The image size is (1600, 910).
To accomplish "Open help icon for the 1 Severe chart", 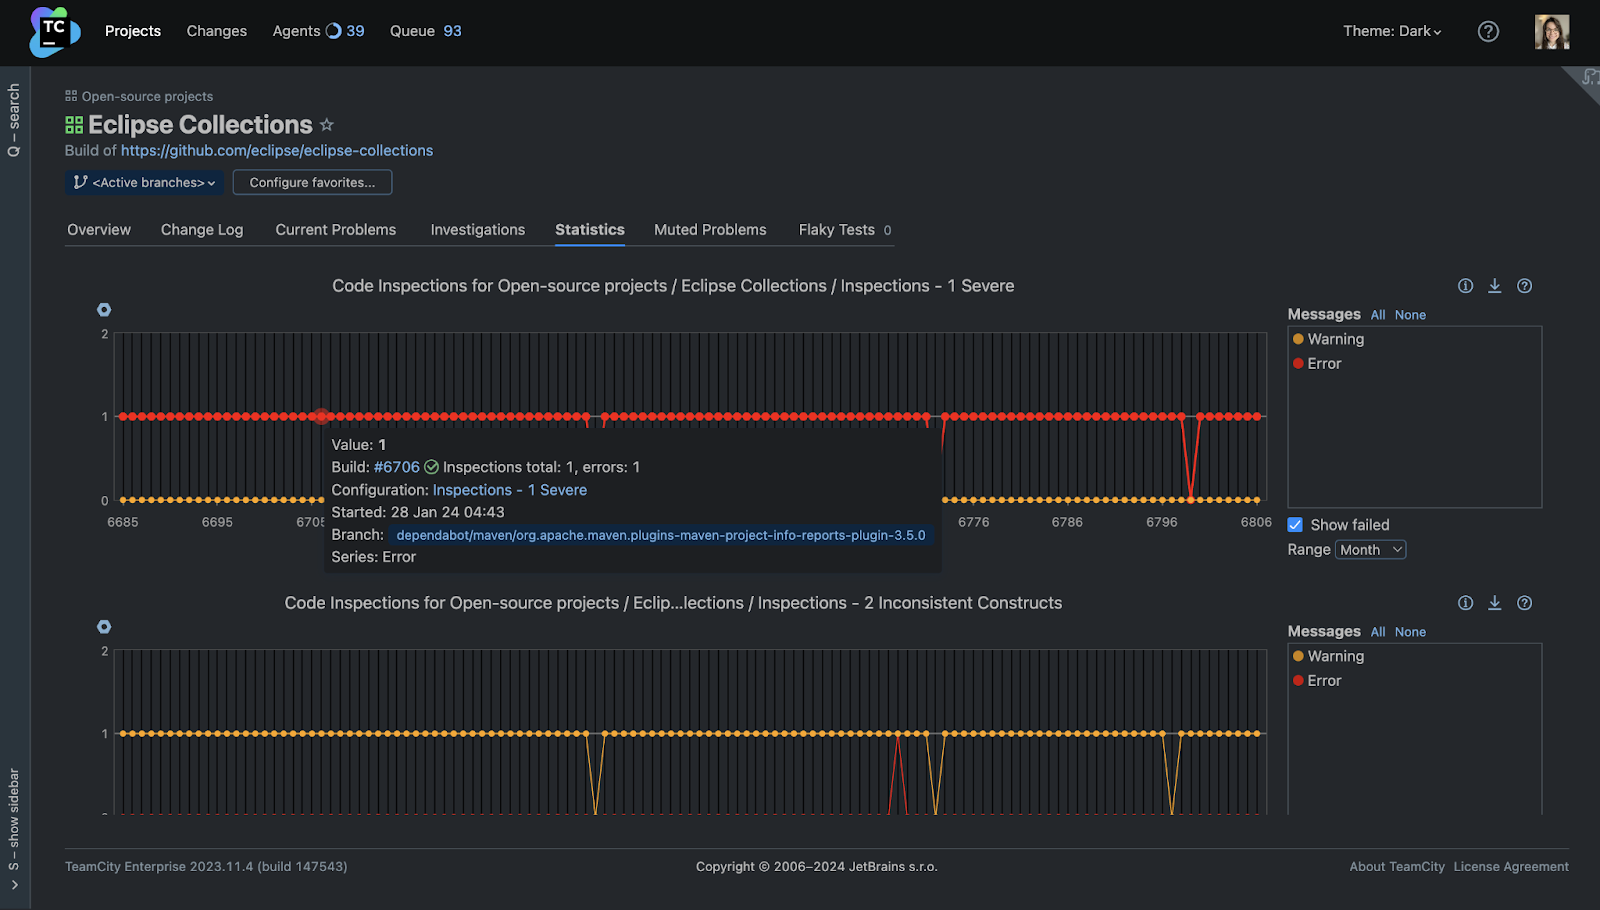I will (x=1524, y=286).
